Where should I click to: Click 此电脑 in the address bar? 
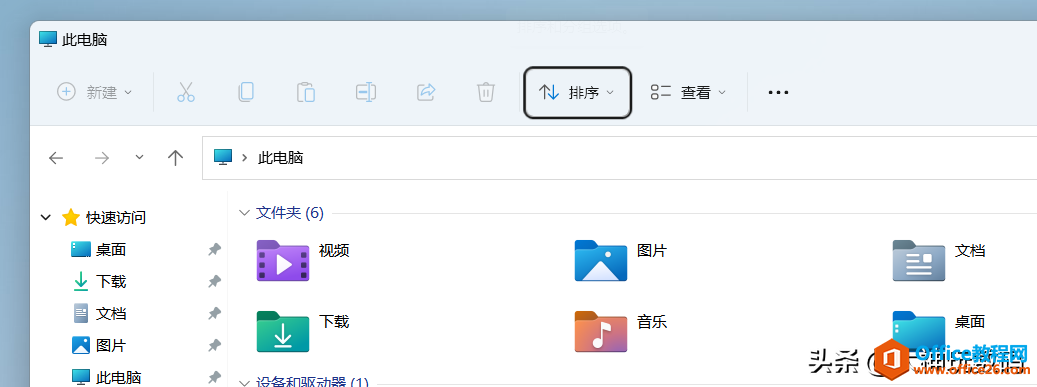click(x=280, y=158)
